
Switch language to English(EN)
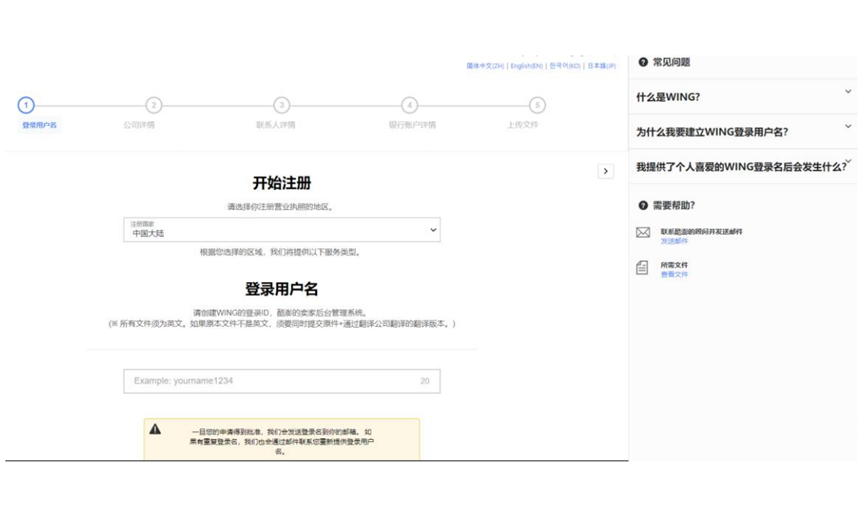pos(526,66)
